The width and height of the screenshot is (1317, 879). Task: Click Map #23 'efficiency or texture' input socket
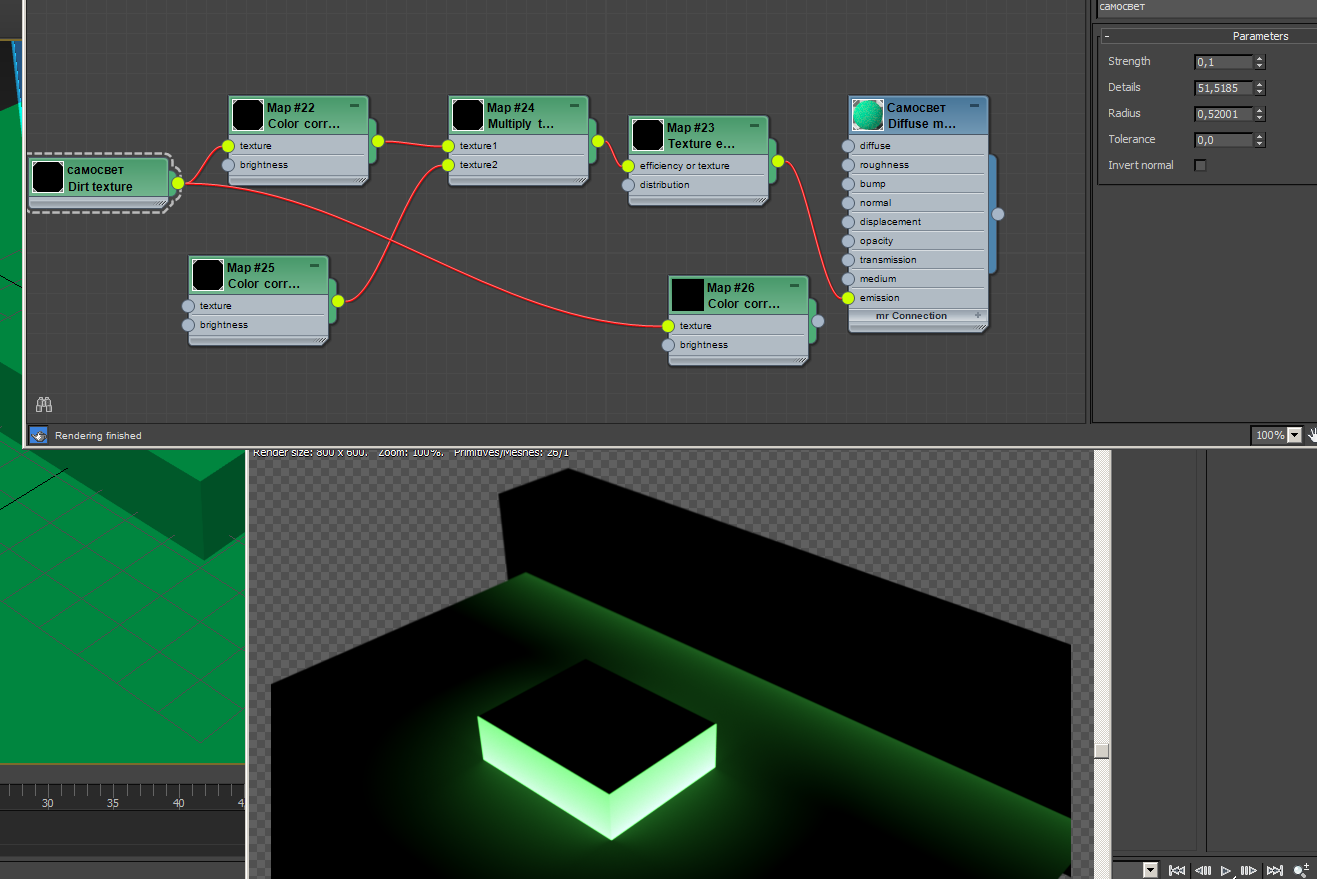(628, 166)
